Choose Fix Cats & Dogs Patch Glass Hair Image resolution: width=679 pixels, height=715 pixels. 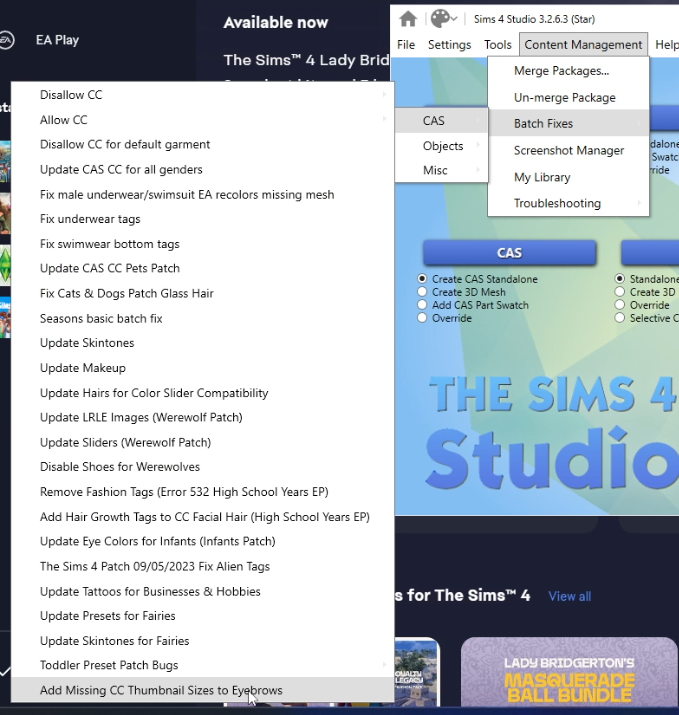202,293
